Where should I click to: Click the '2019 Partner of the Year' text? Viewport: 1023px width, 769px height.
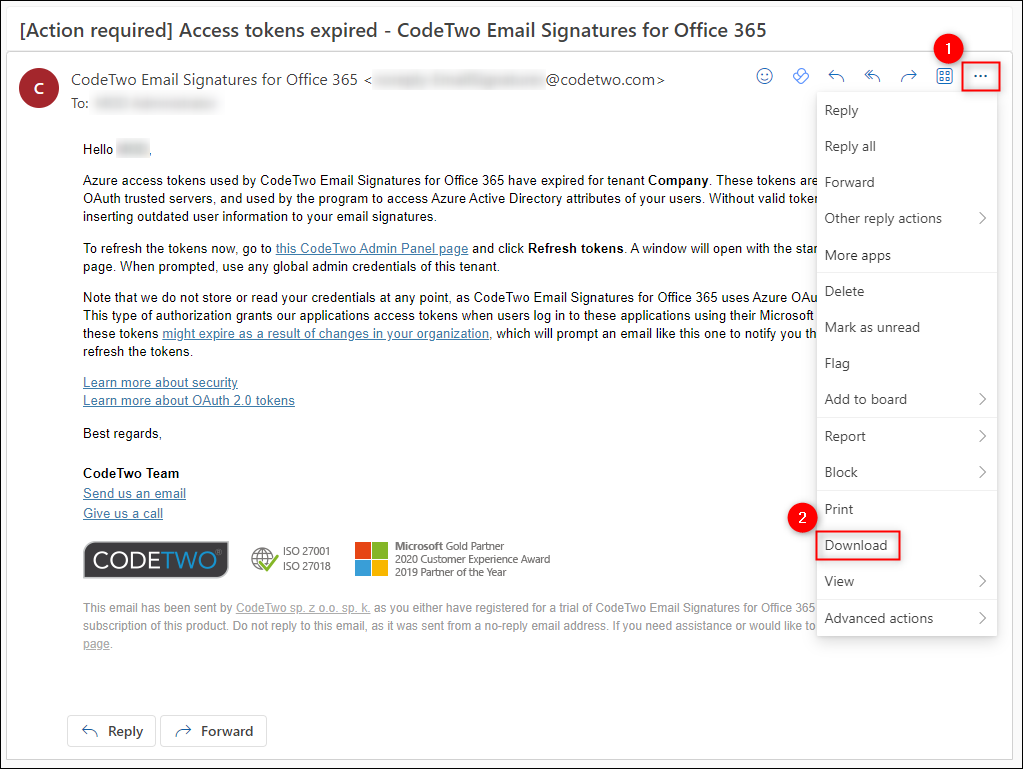coord(450,572)
